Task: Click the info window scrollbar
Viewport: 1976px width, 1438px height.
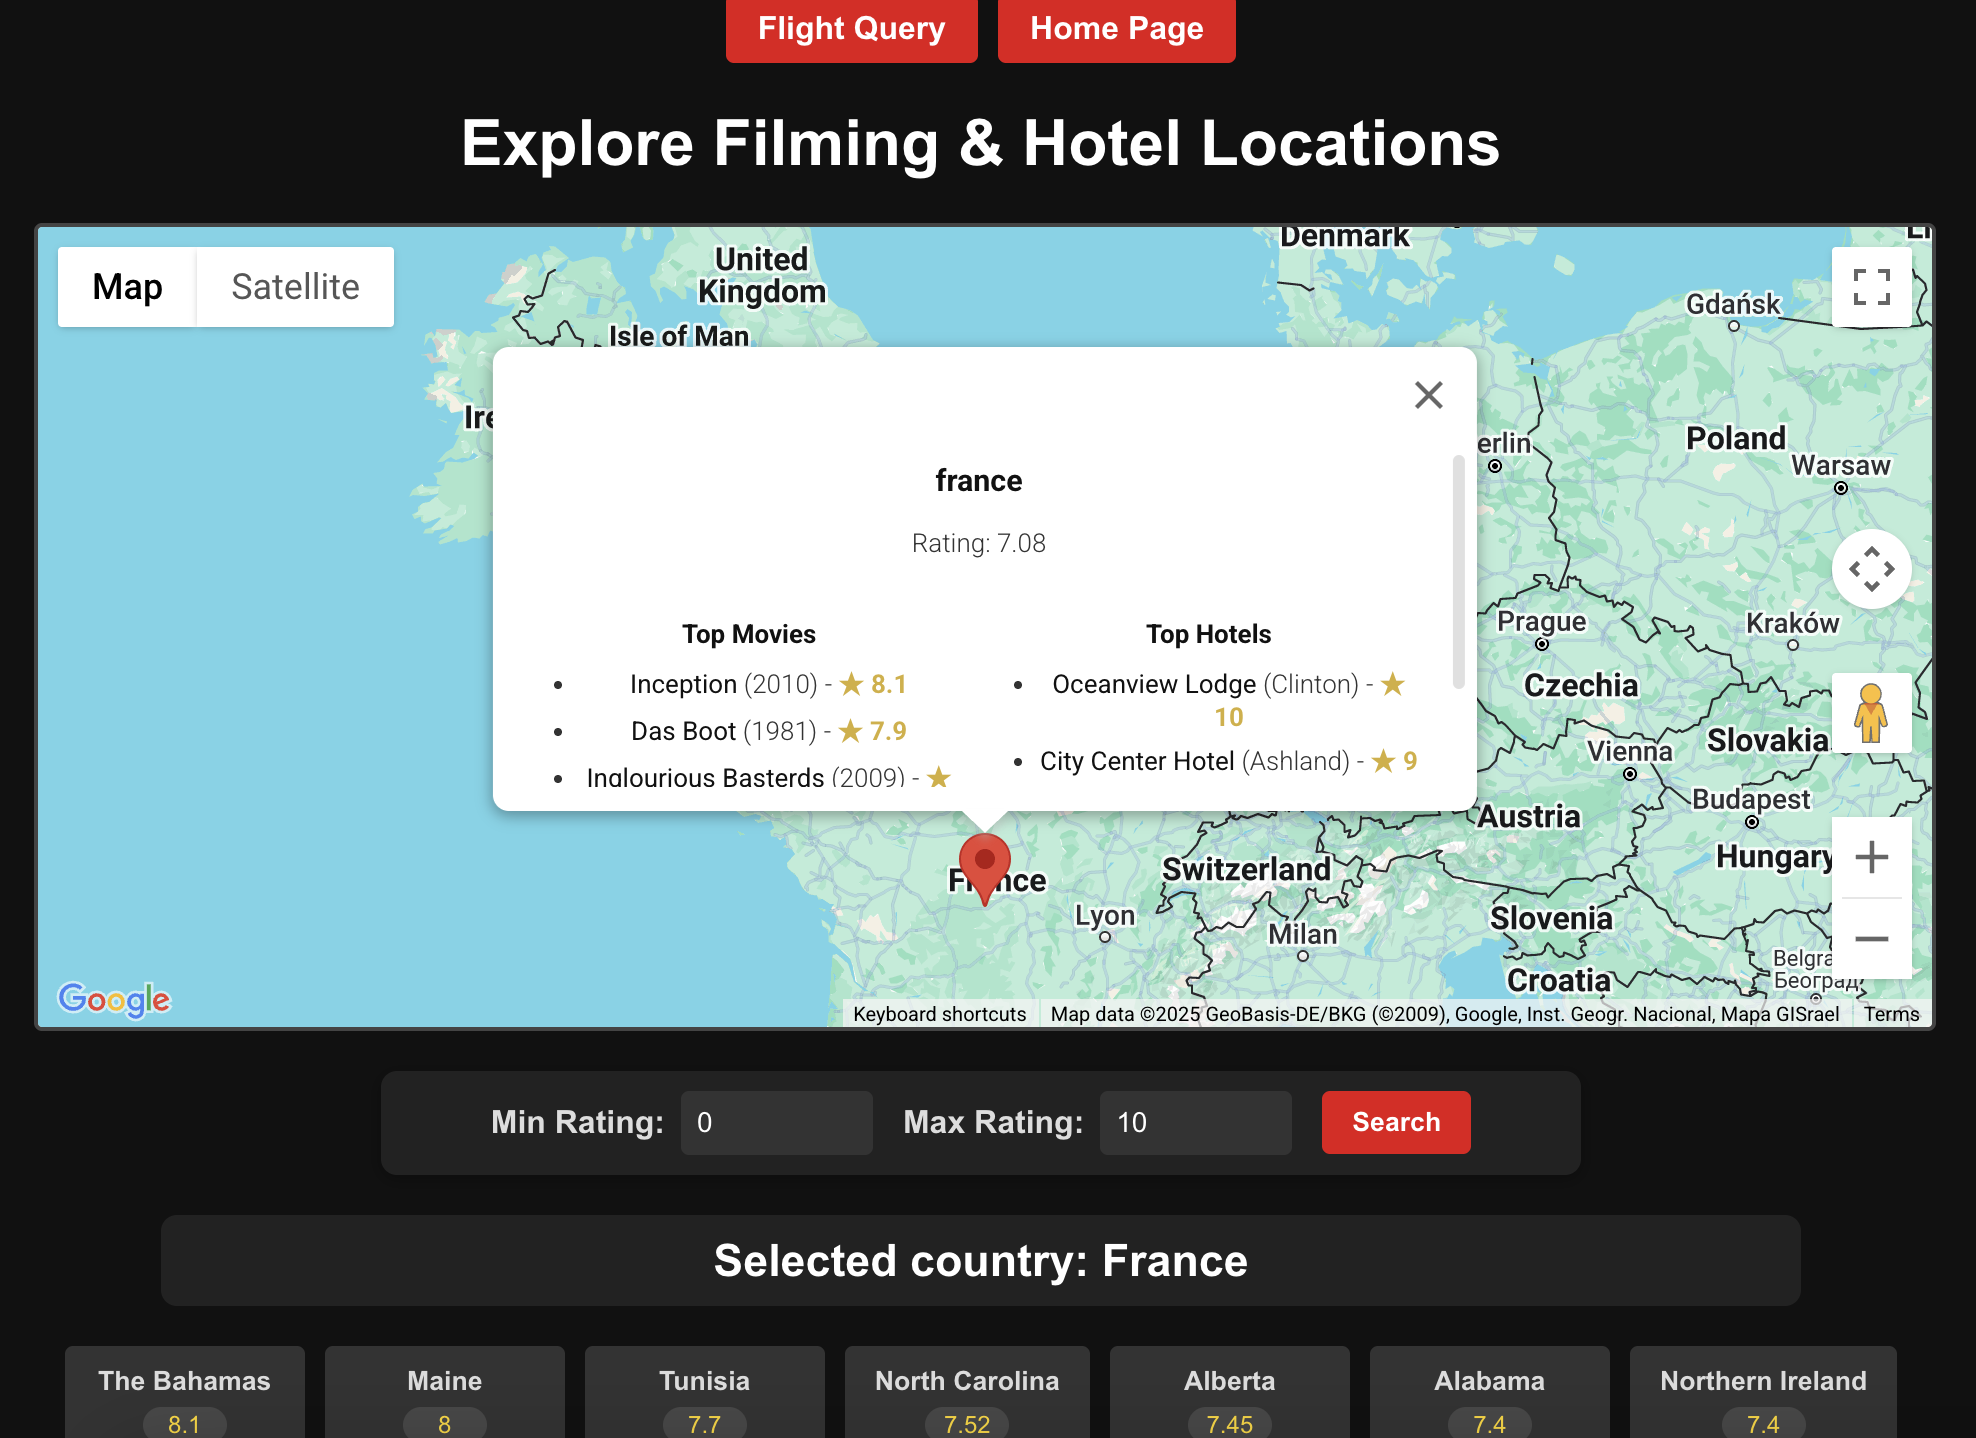Action: click(x=1458, y=570)
